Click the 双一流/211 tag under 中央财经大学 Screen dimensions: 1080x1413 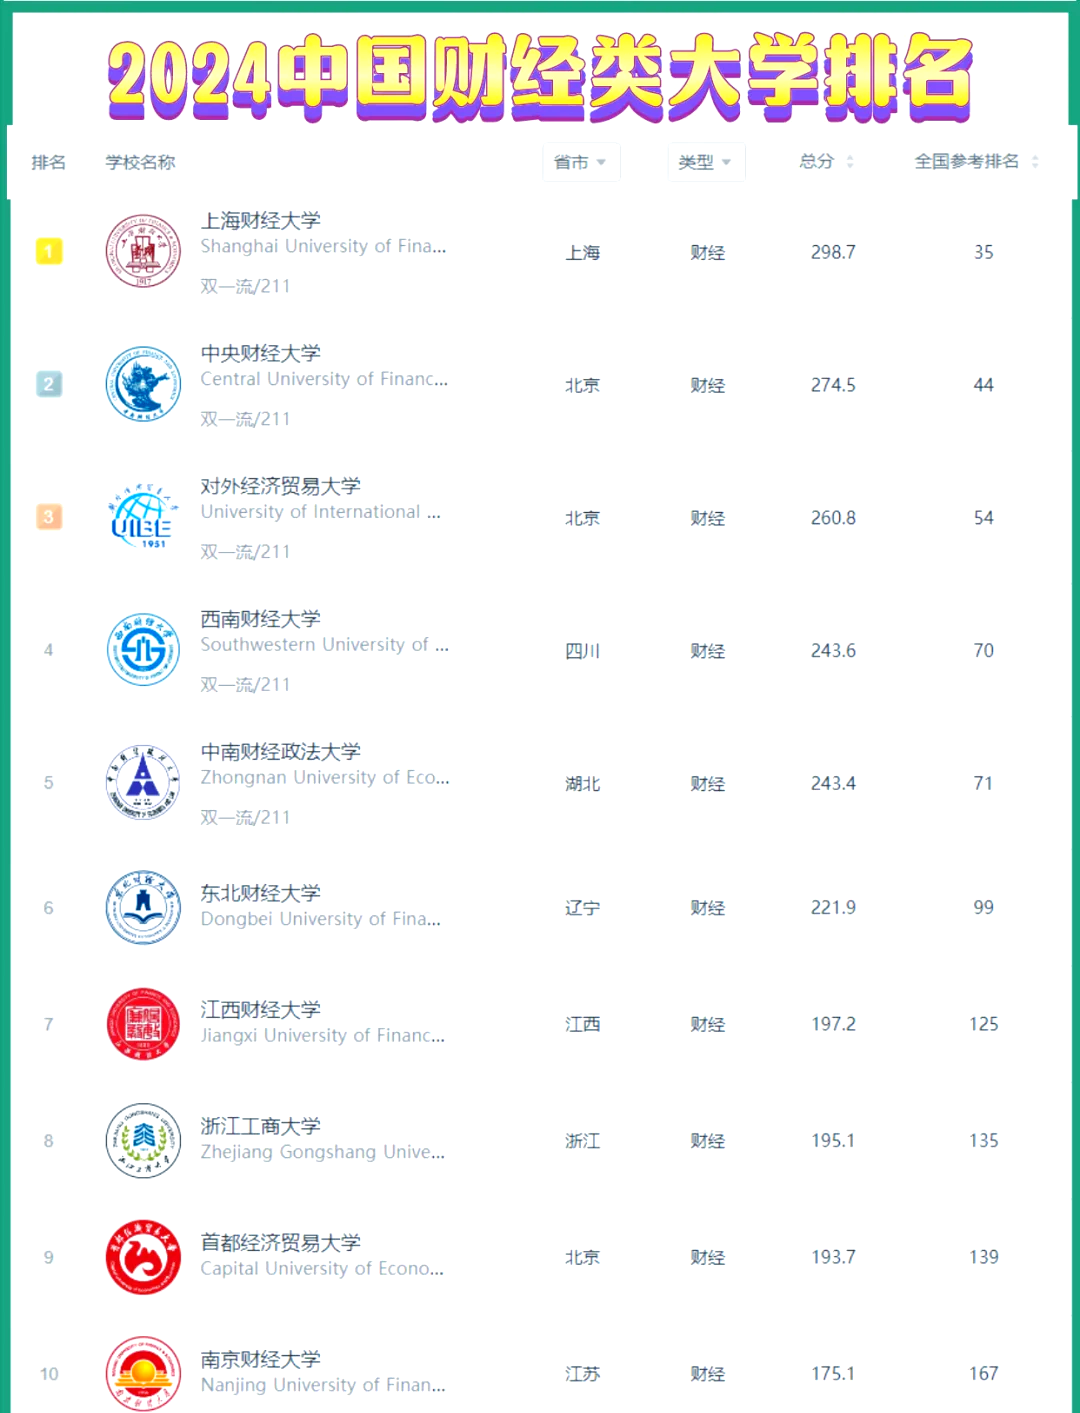pos(245,419)
